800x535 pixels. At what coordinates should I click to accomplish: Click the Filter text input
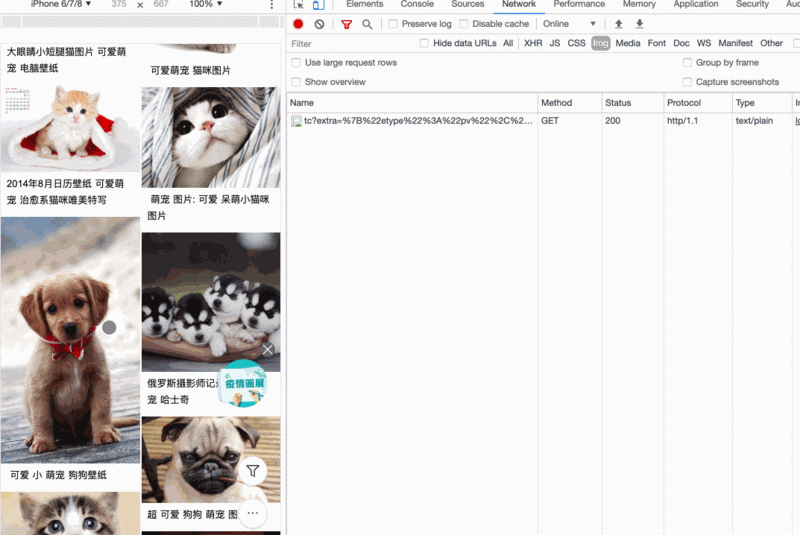coord(352,44)
